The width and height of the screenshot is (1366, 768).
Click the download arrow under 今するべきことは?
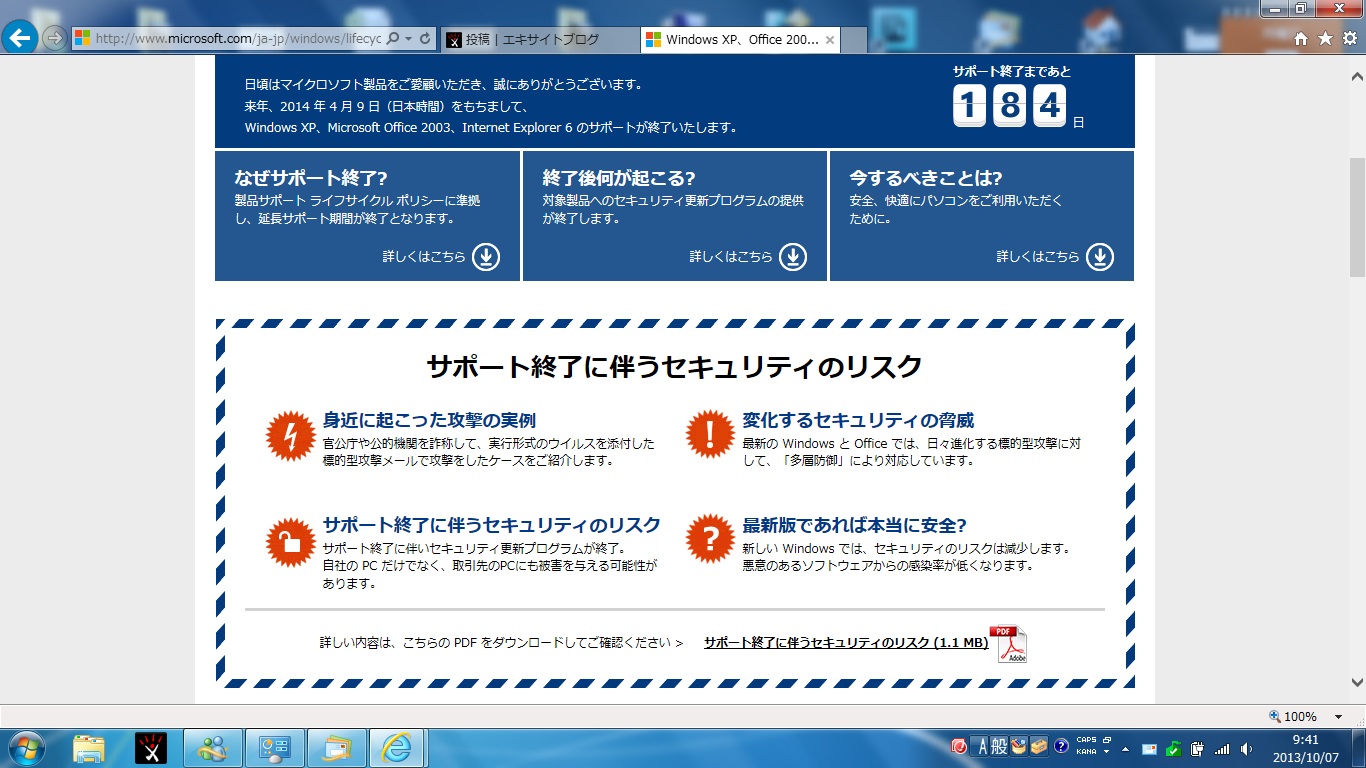coord(1100,257)
